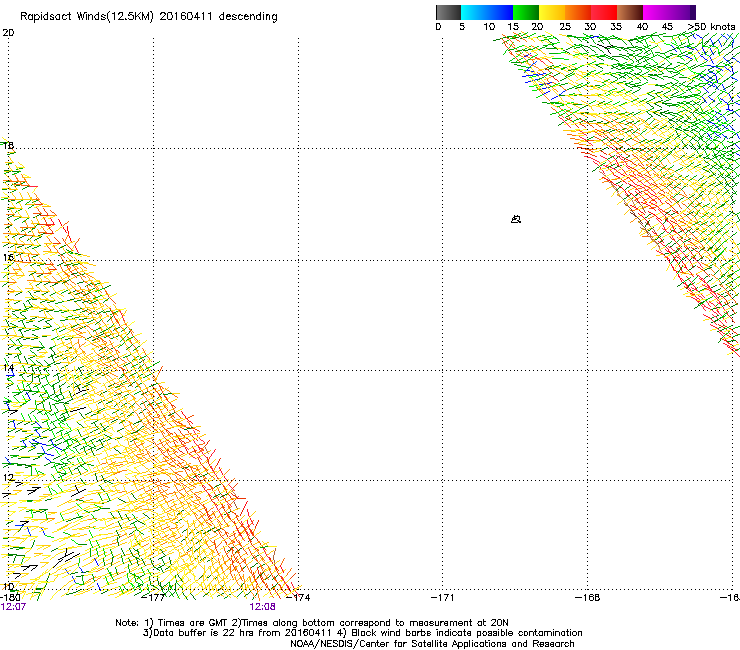Click the purple '12:07' time label
The width and height of the screenshot is (740, 650).
click(x=13, y=607)
